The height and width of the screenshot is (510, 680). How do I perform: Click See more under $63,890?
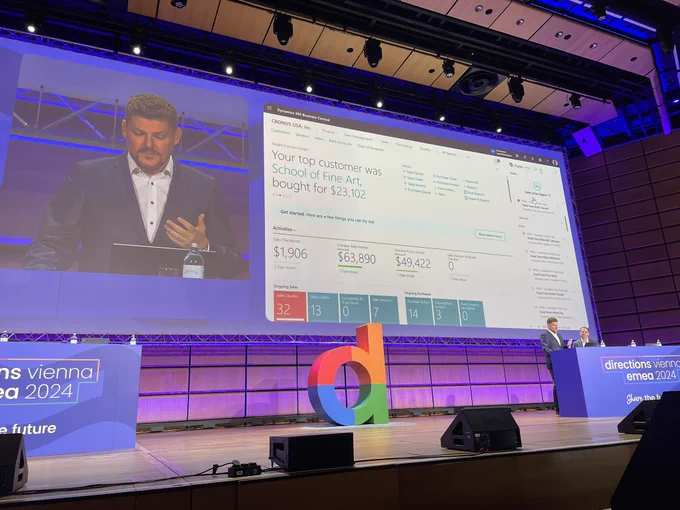click(349, 271)
